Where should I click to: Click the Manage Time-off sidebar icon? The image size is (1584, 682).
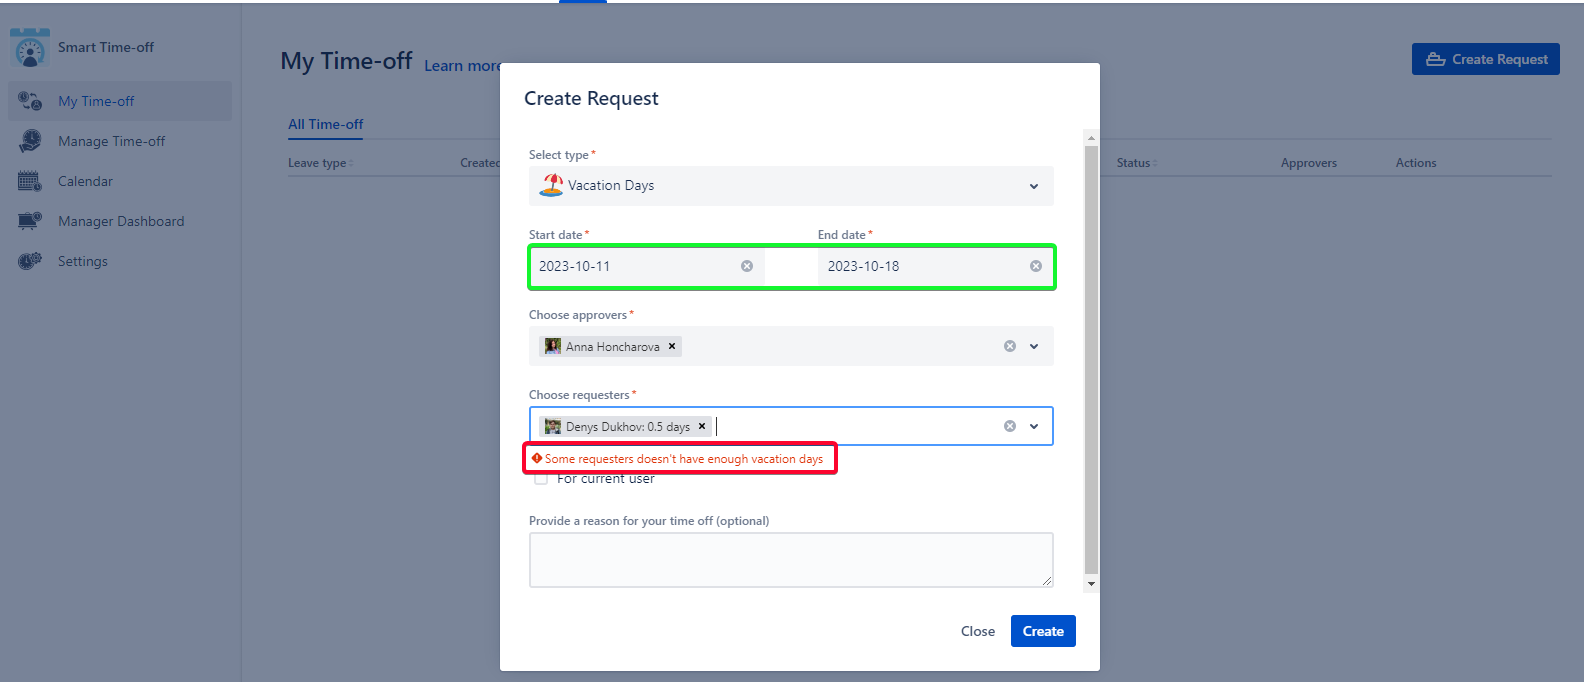pyautogui.click(x=30, y=141)
